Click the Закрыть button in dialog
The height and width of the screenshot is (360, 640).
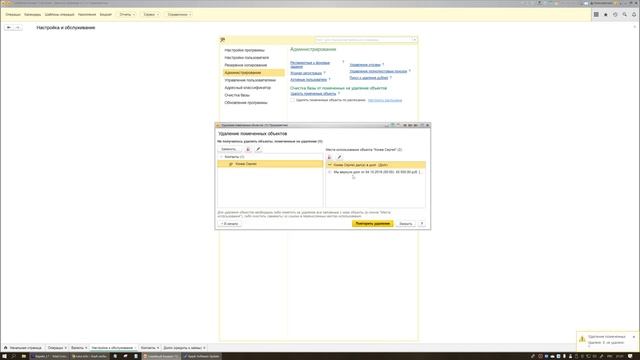coord(405,224)
